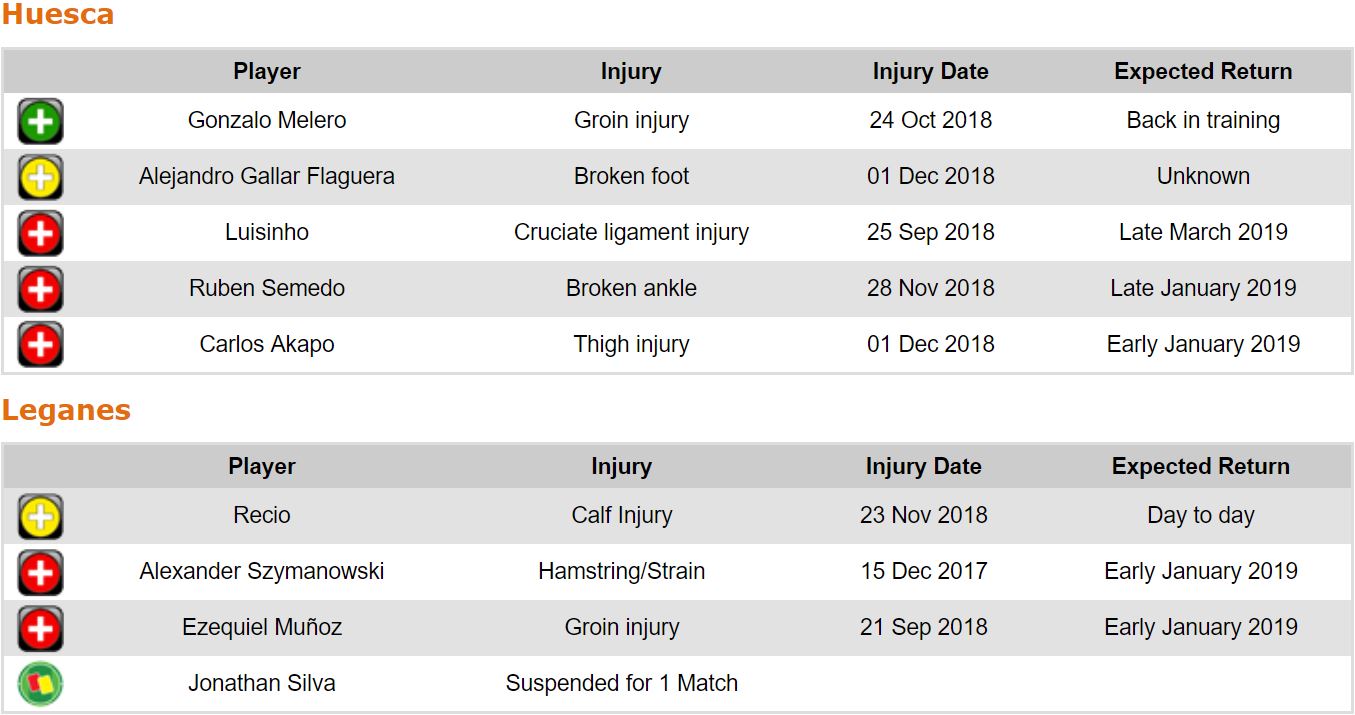Click red injury icon beside Ezequiel Muñoz
The height and width of the screenshot is (715, 1355).
tap(40, 629)
